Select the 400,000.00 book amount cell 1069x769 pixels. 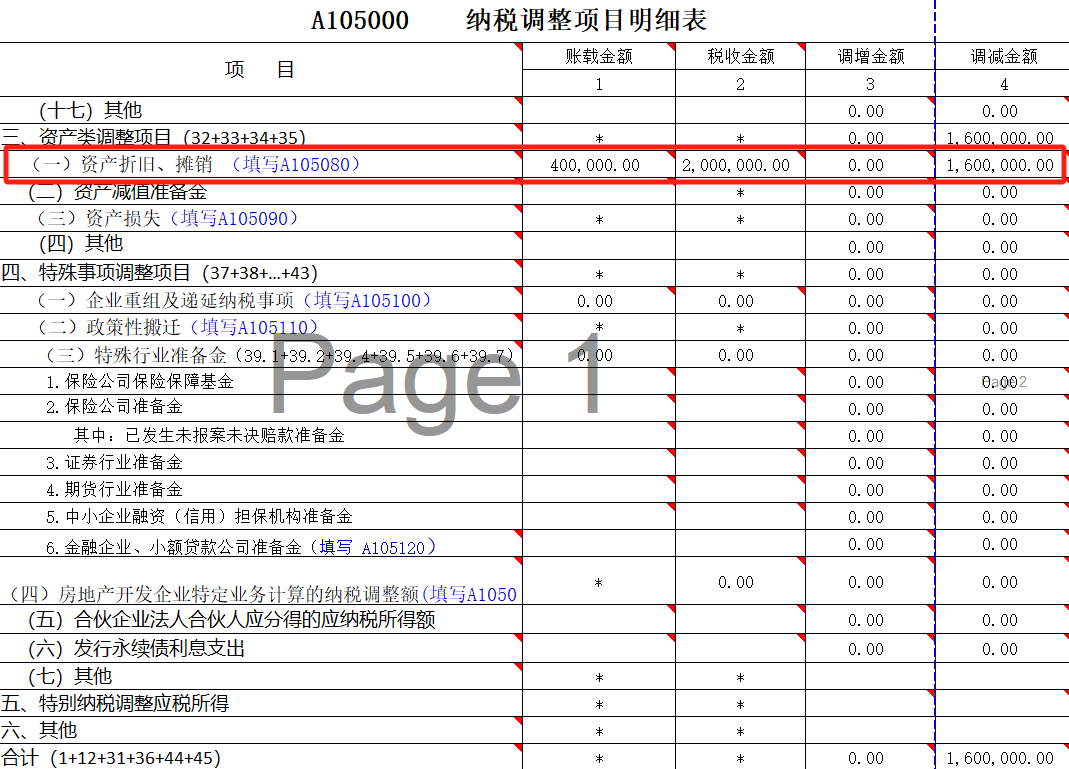596,166
